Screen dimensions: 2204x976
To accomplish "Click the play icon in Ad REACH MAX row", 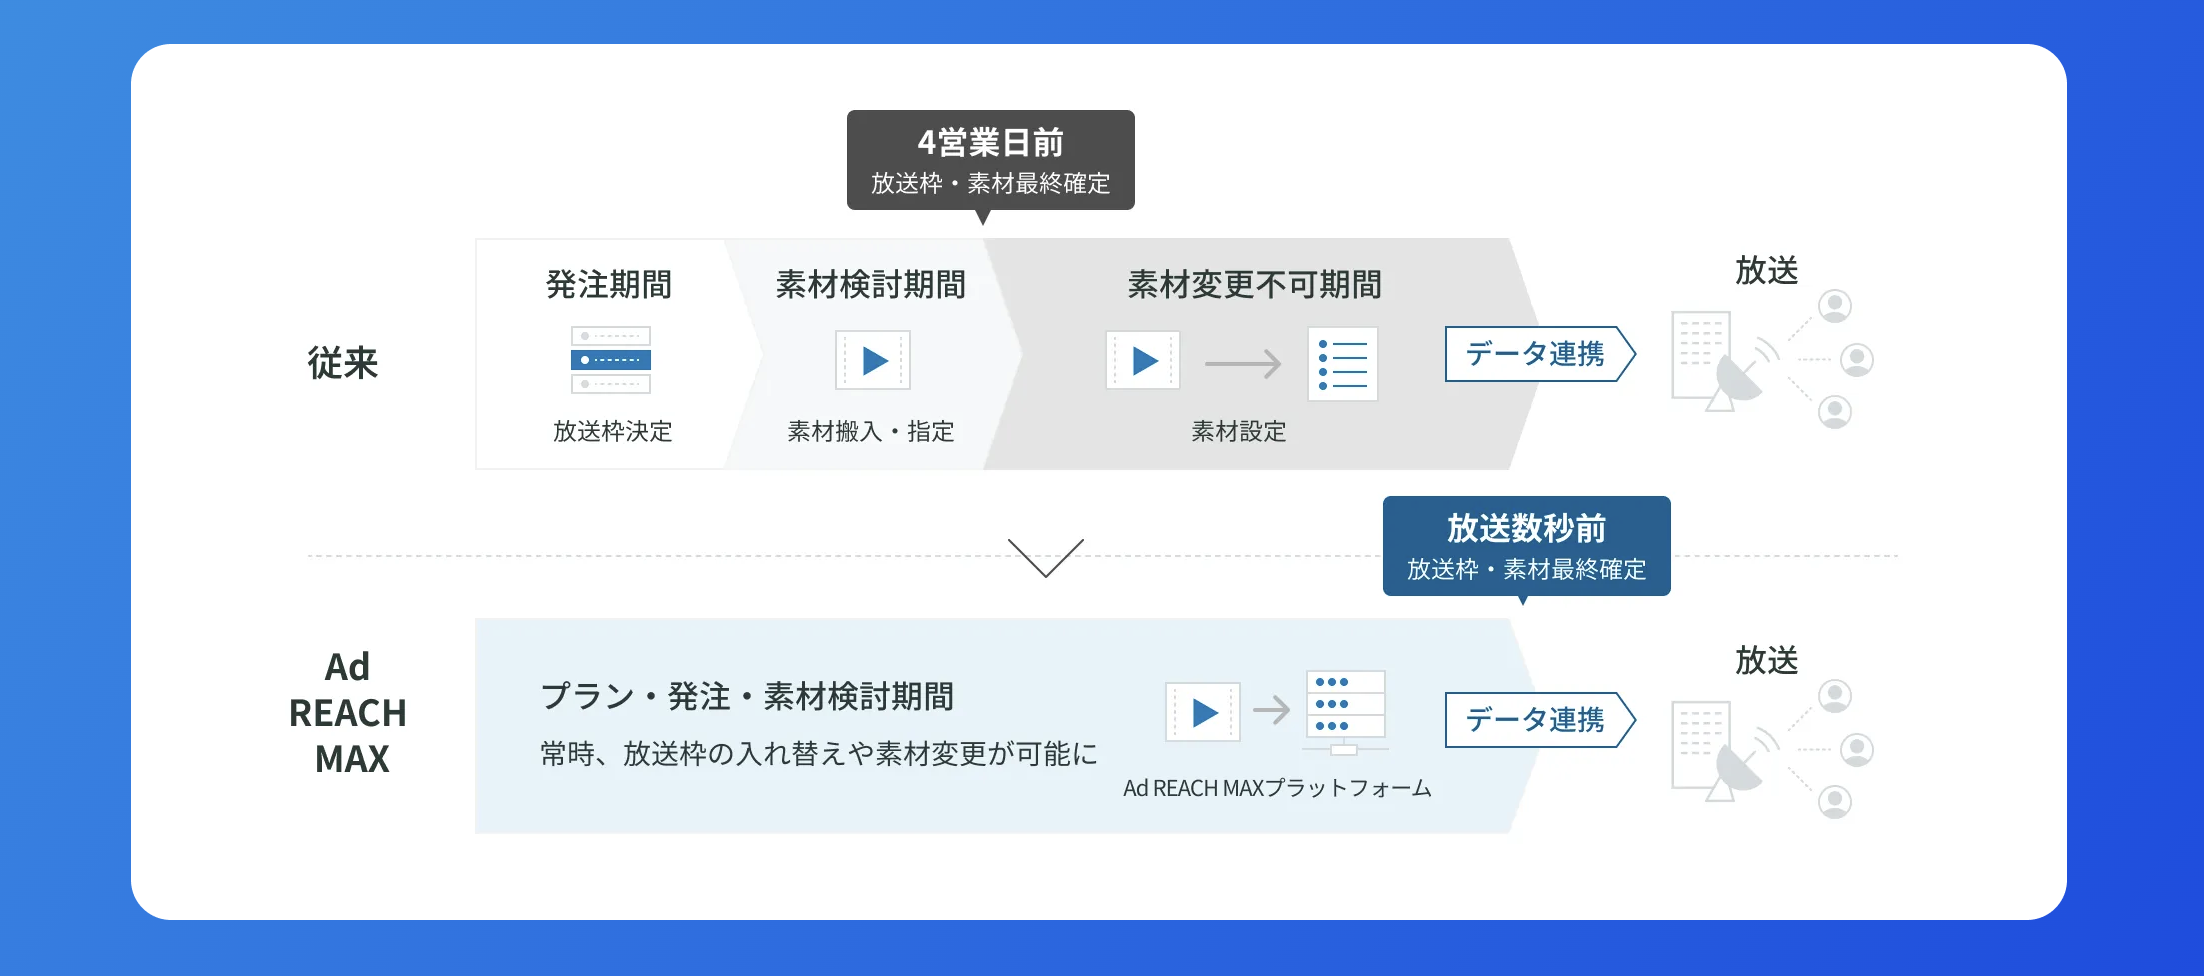I will pyautogui.click(x=1203, y=712).
